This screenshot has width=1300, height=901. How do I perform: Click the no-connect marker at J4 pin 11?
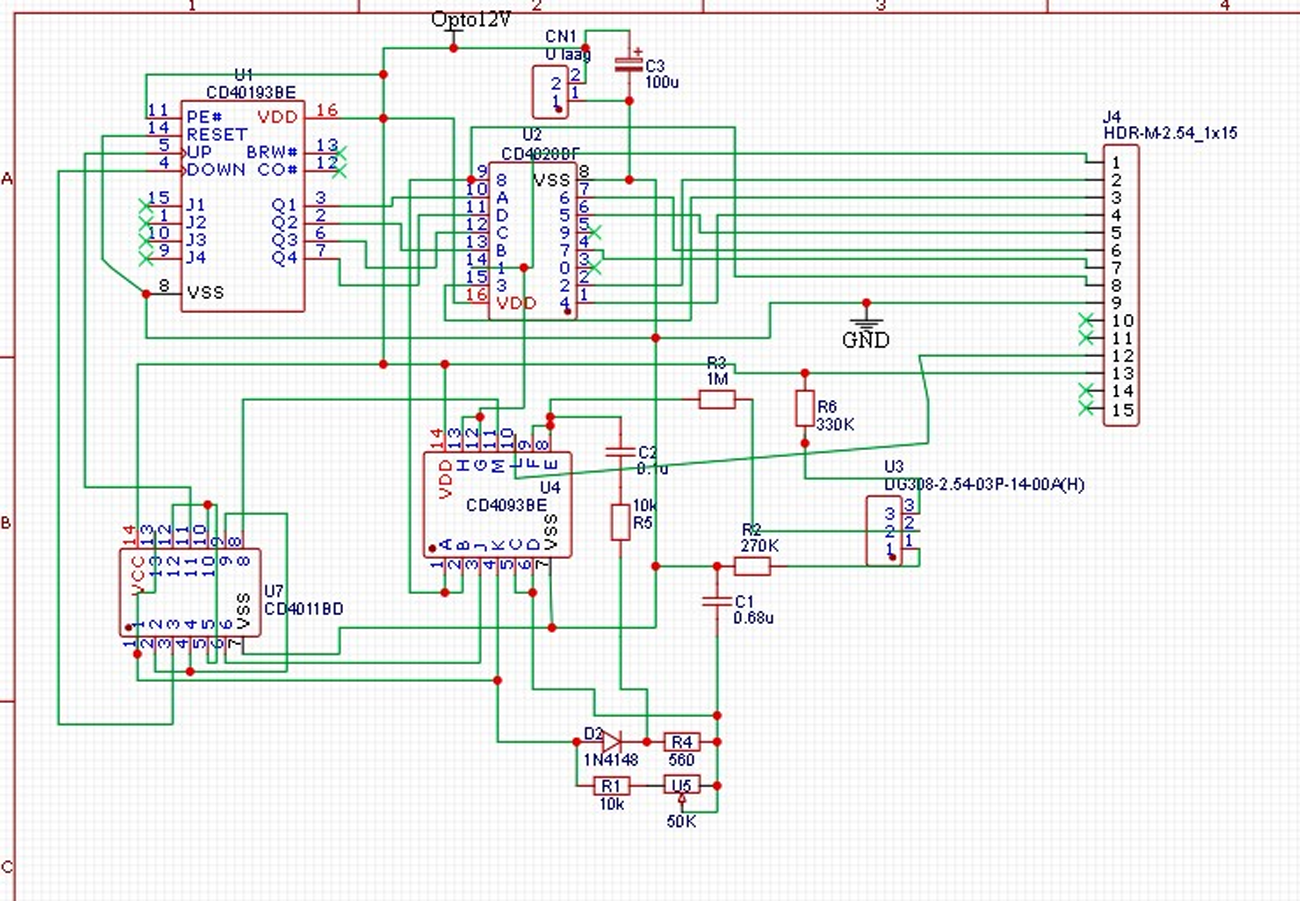(x=1085, y=338)
